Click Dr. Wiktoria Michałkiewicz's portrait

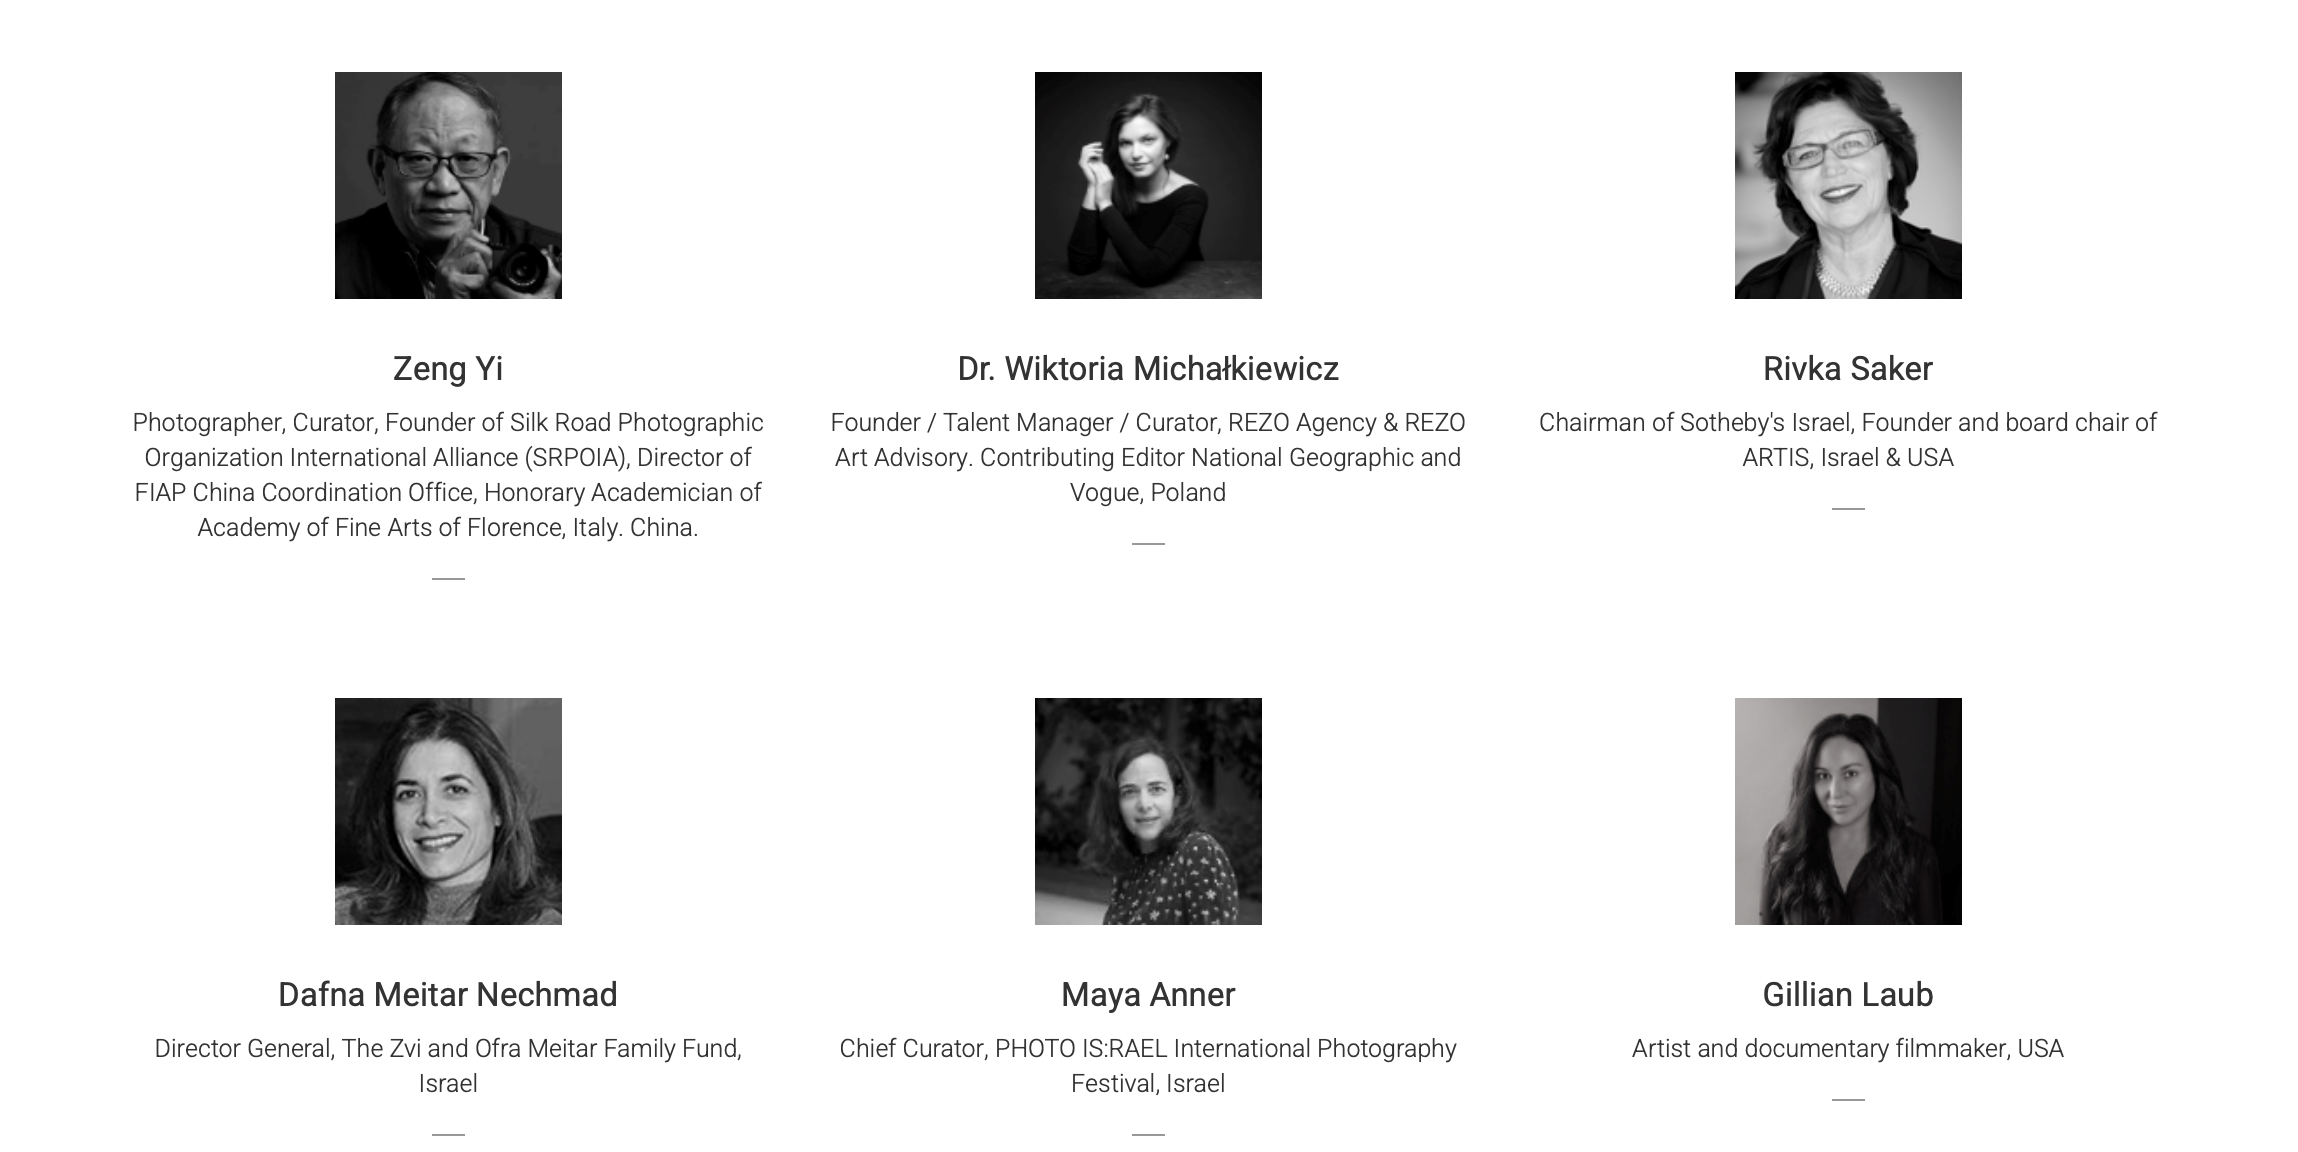click(1148, 185)
